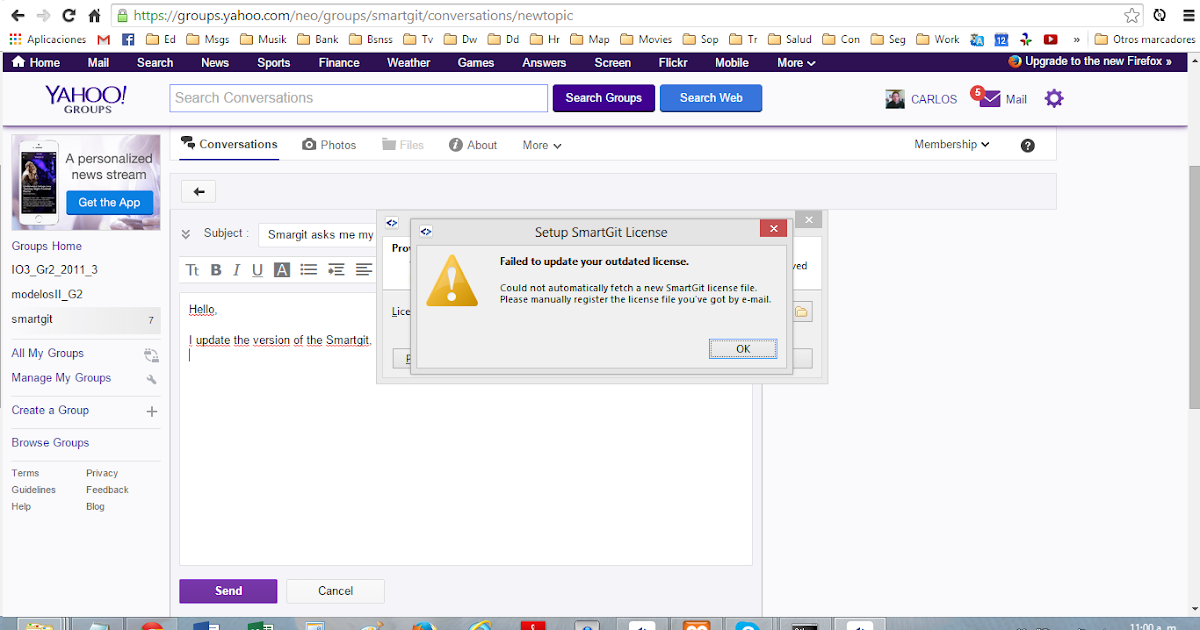Viewport: 1200px width, 630px height.
Task: Click the browser address bar URL
Action: click(x=353, y=16)
